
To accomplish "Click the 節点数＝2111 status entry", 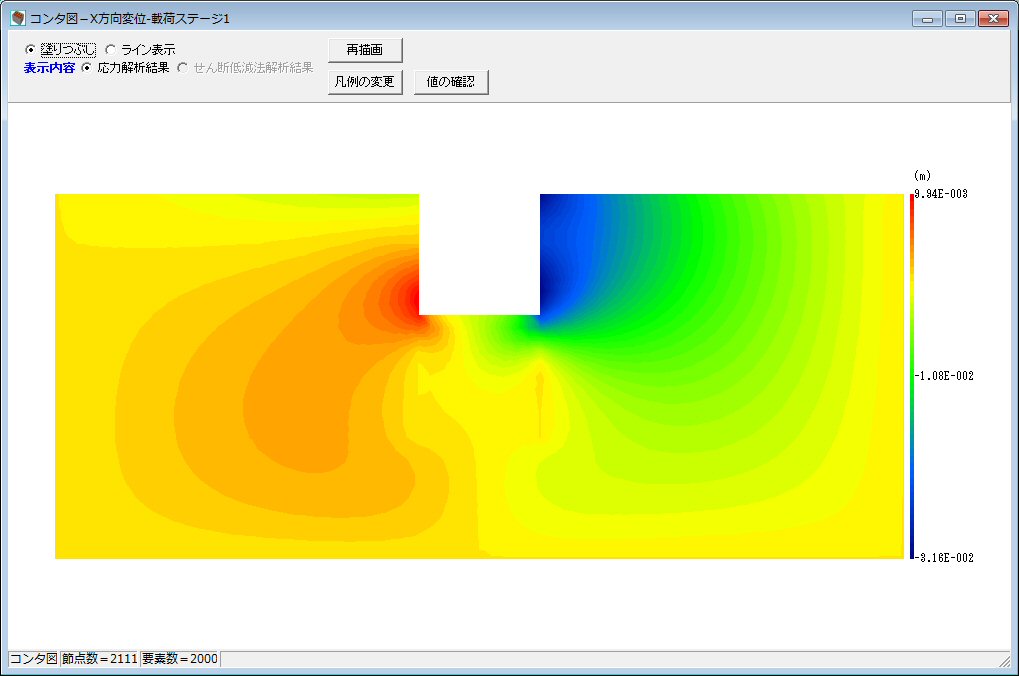I will (x=99, y=658).
